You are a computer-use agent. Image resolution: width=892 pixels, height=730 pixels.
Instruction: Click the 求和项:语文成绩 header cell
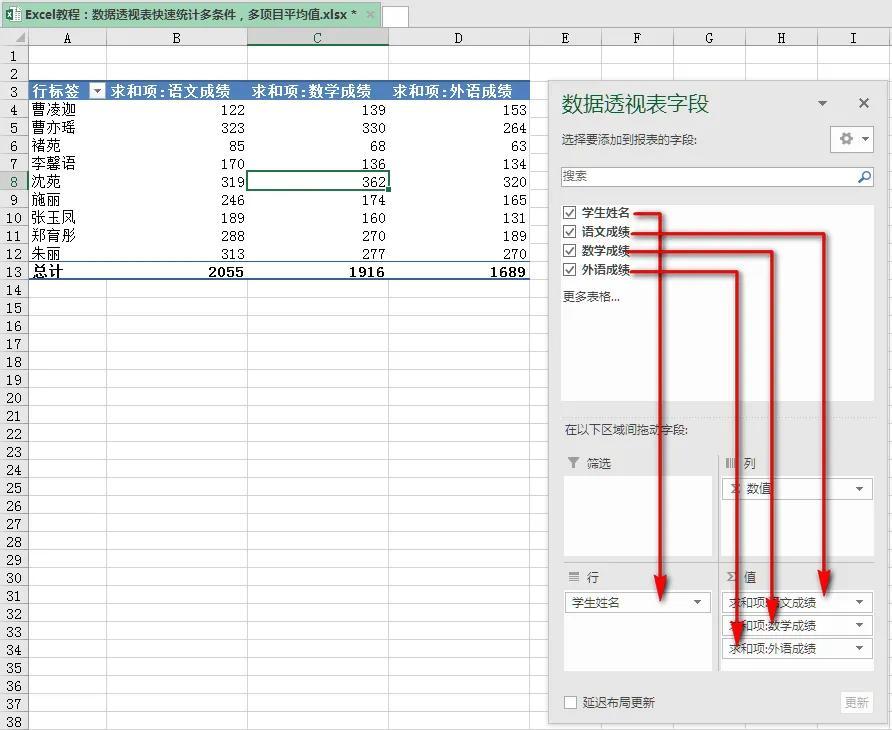tap(176, 91)
